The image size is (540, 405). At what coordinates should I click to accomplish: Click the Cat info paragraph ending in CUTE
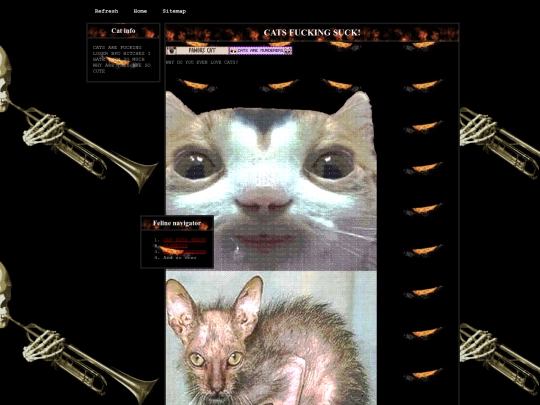tap(122, 59)
